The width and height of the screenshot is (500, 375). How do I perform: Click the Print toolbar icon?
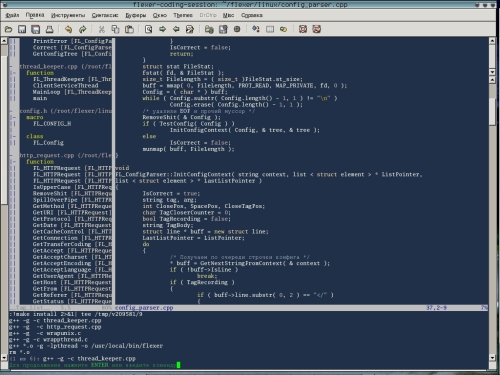tap(49, 29)
